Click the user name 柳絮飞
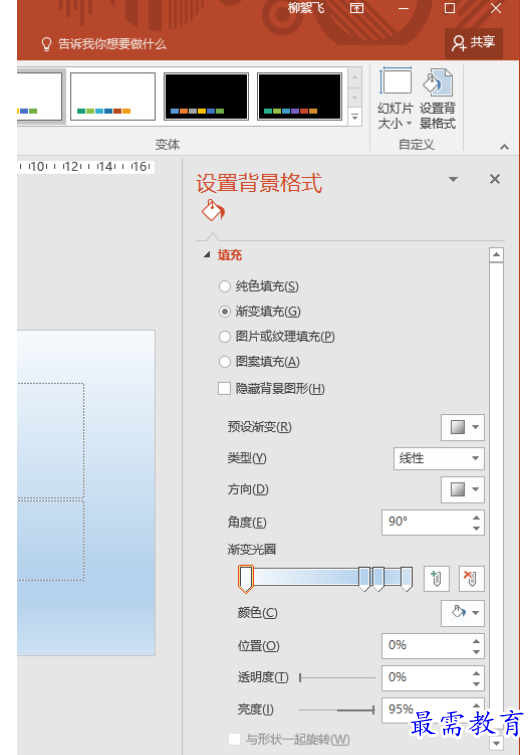Image resolution: width=532 pixels, height=755 pixels. coord(306,8)
